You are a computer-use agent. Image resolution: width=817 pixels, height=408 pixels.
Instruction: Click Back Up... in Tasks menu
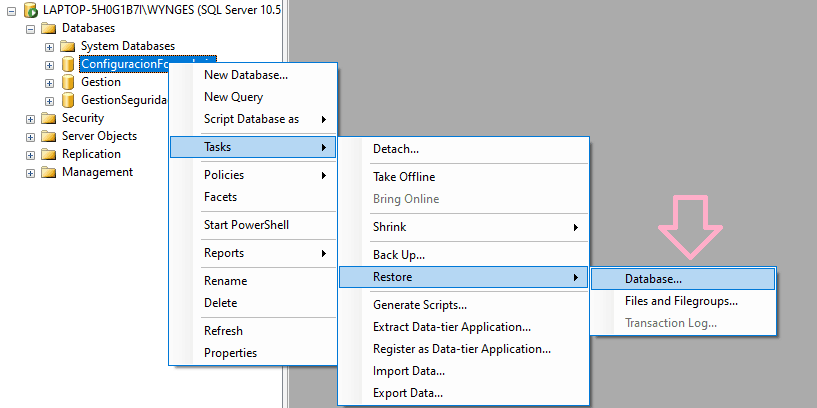399,255
